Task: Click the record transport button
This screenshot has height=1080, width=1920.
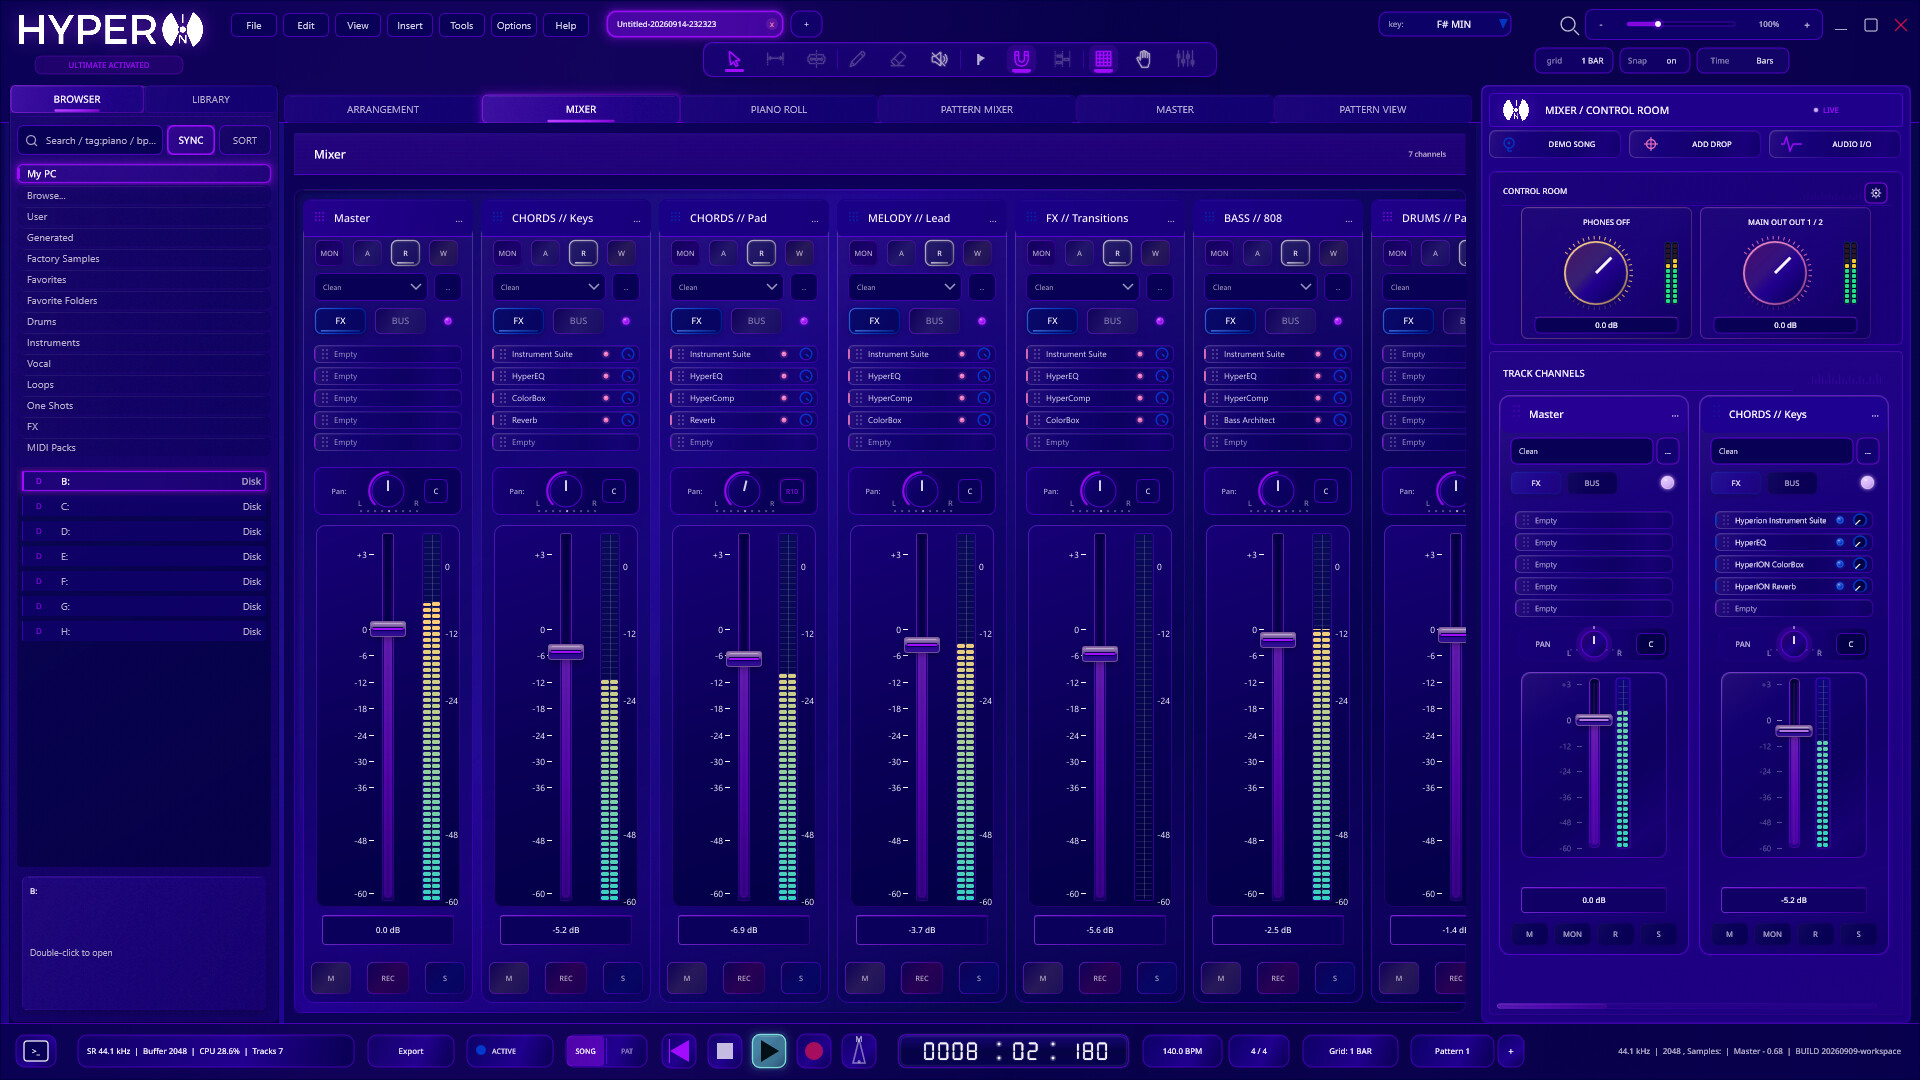Action: pos(814,1051)
